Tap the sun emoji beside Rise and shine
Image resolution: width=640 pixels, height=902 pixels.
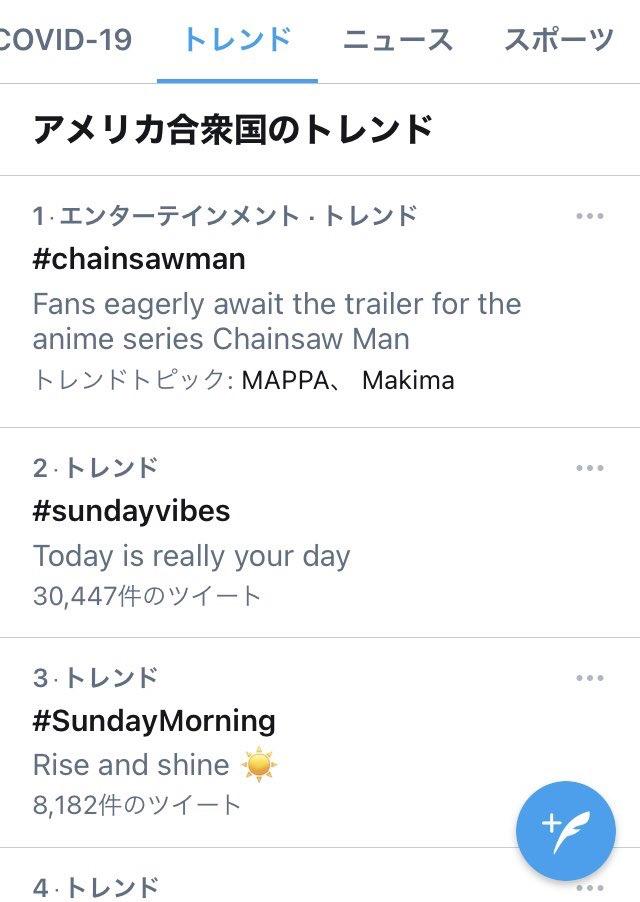click(259, 766)
